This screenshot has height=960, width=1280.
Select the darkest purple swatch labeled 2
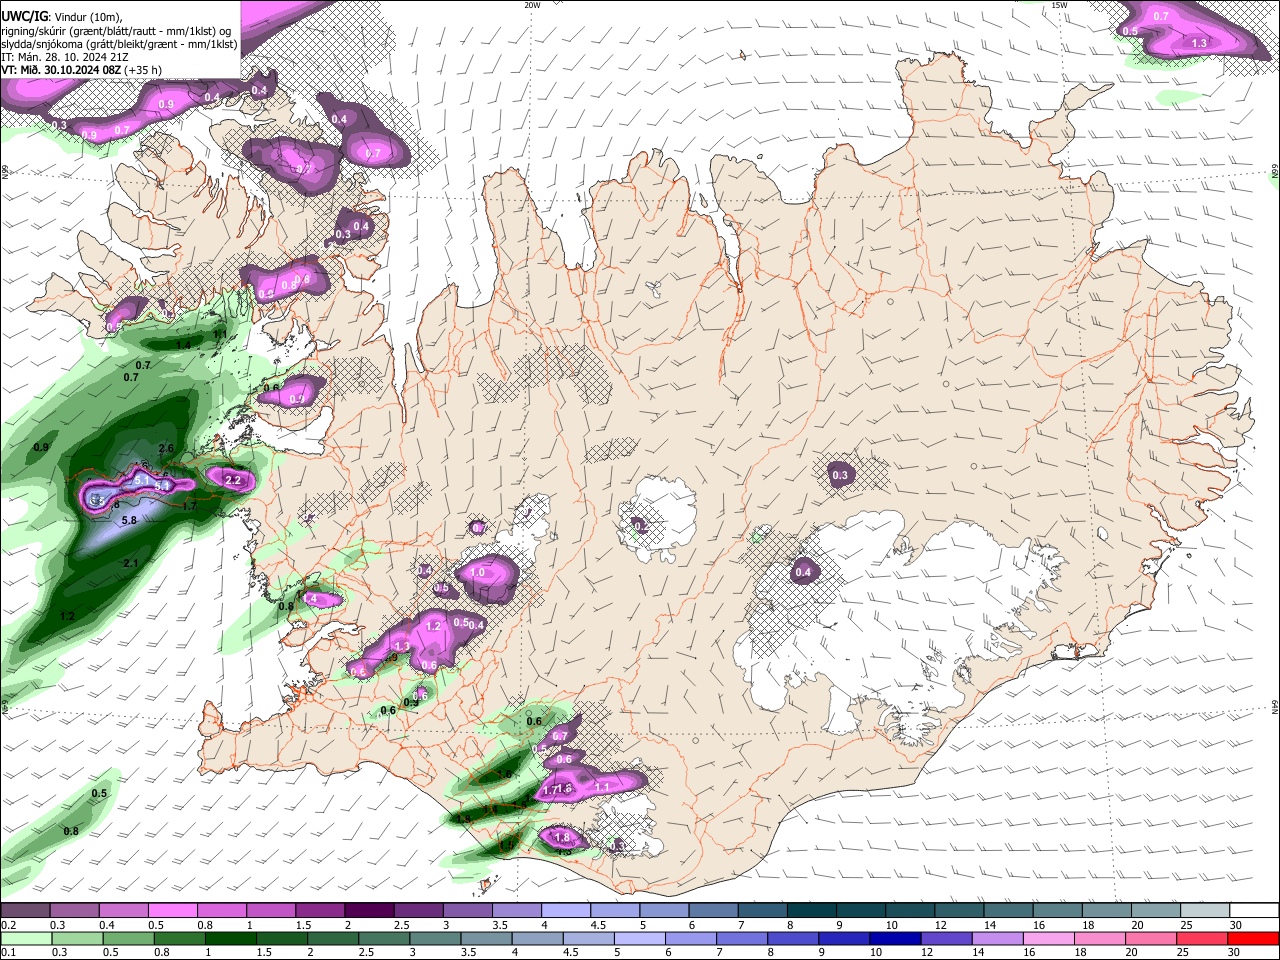point(369,911)
